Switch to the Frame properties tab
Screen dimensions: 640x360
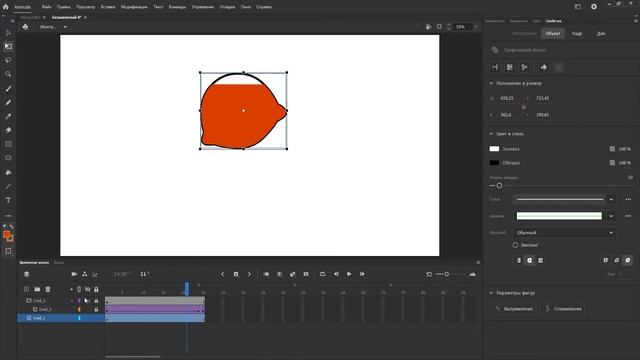577,33
